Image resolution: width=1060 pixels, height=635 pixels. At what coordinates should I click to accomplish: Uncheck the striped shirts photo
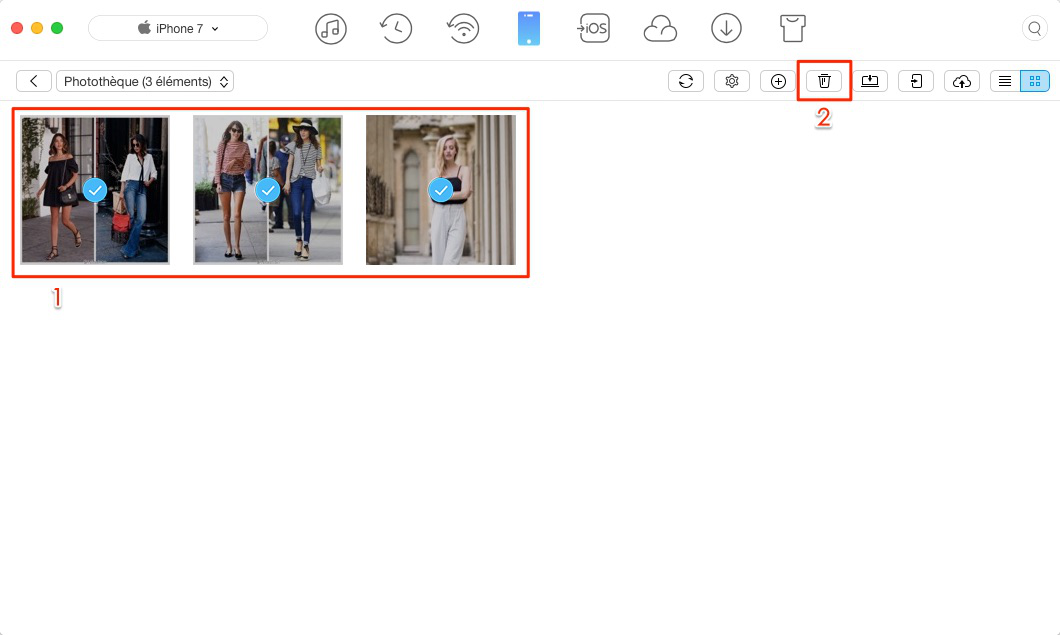(268, 190)
